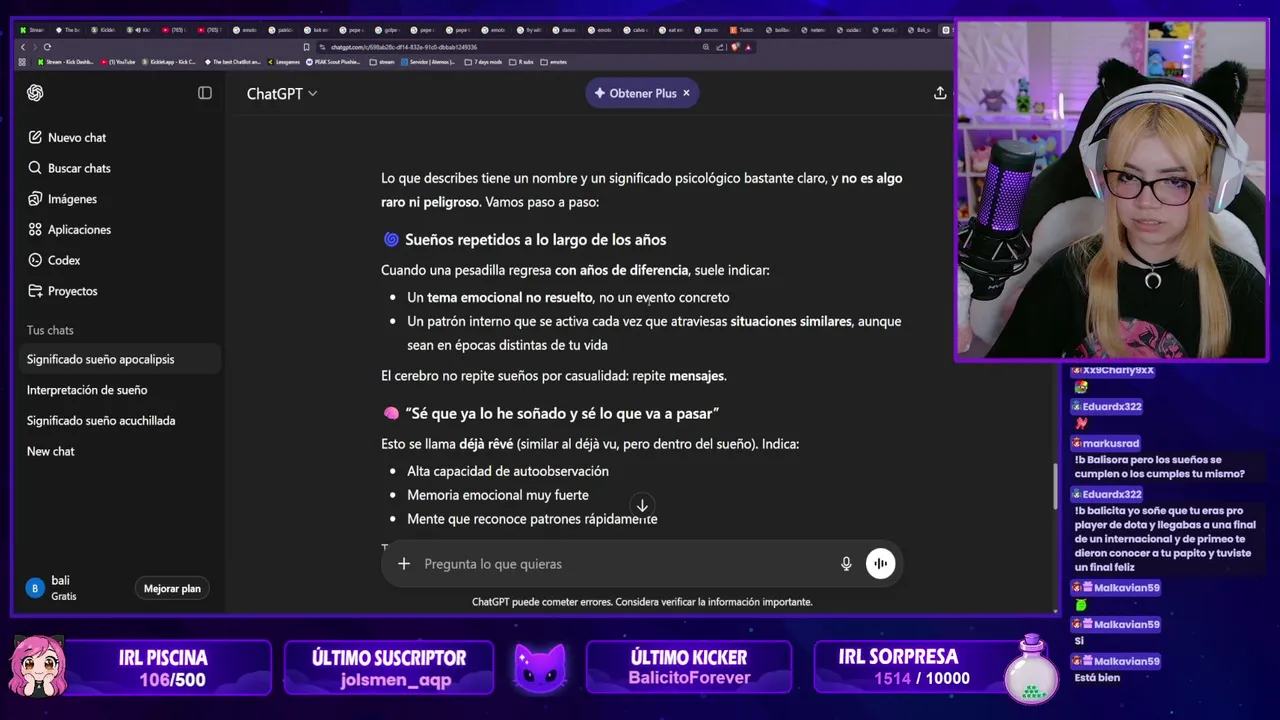Viewport: 1280px width, 720px height.
Task: Open the New chat conversation
Action: (x=120, y=451)
